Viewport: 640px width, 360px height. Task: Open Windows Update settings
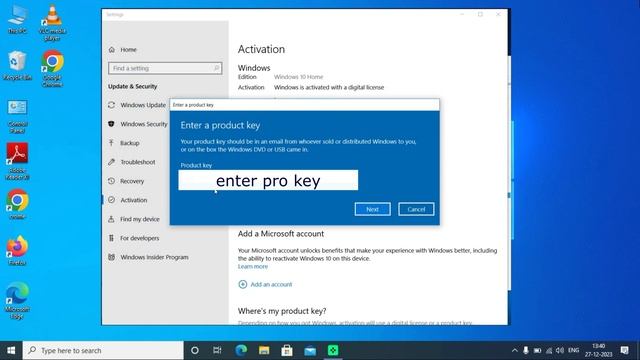(143, 105)
